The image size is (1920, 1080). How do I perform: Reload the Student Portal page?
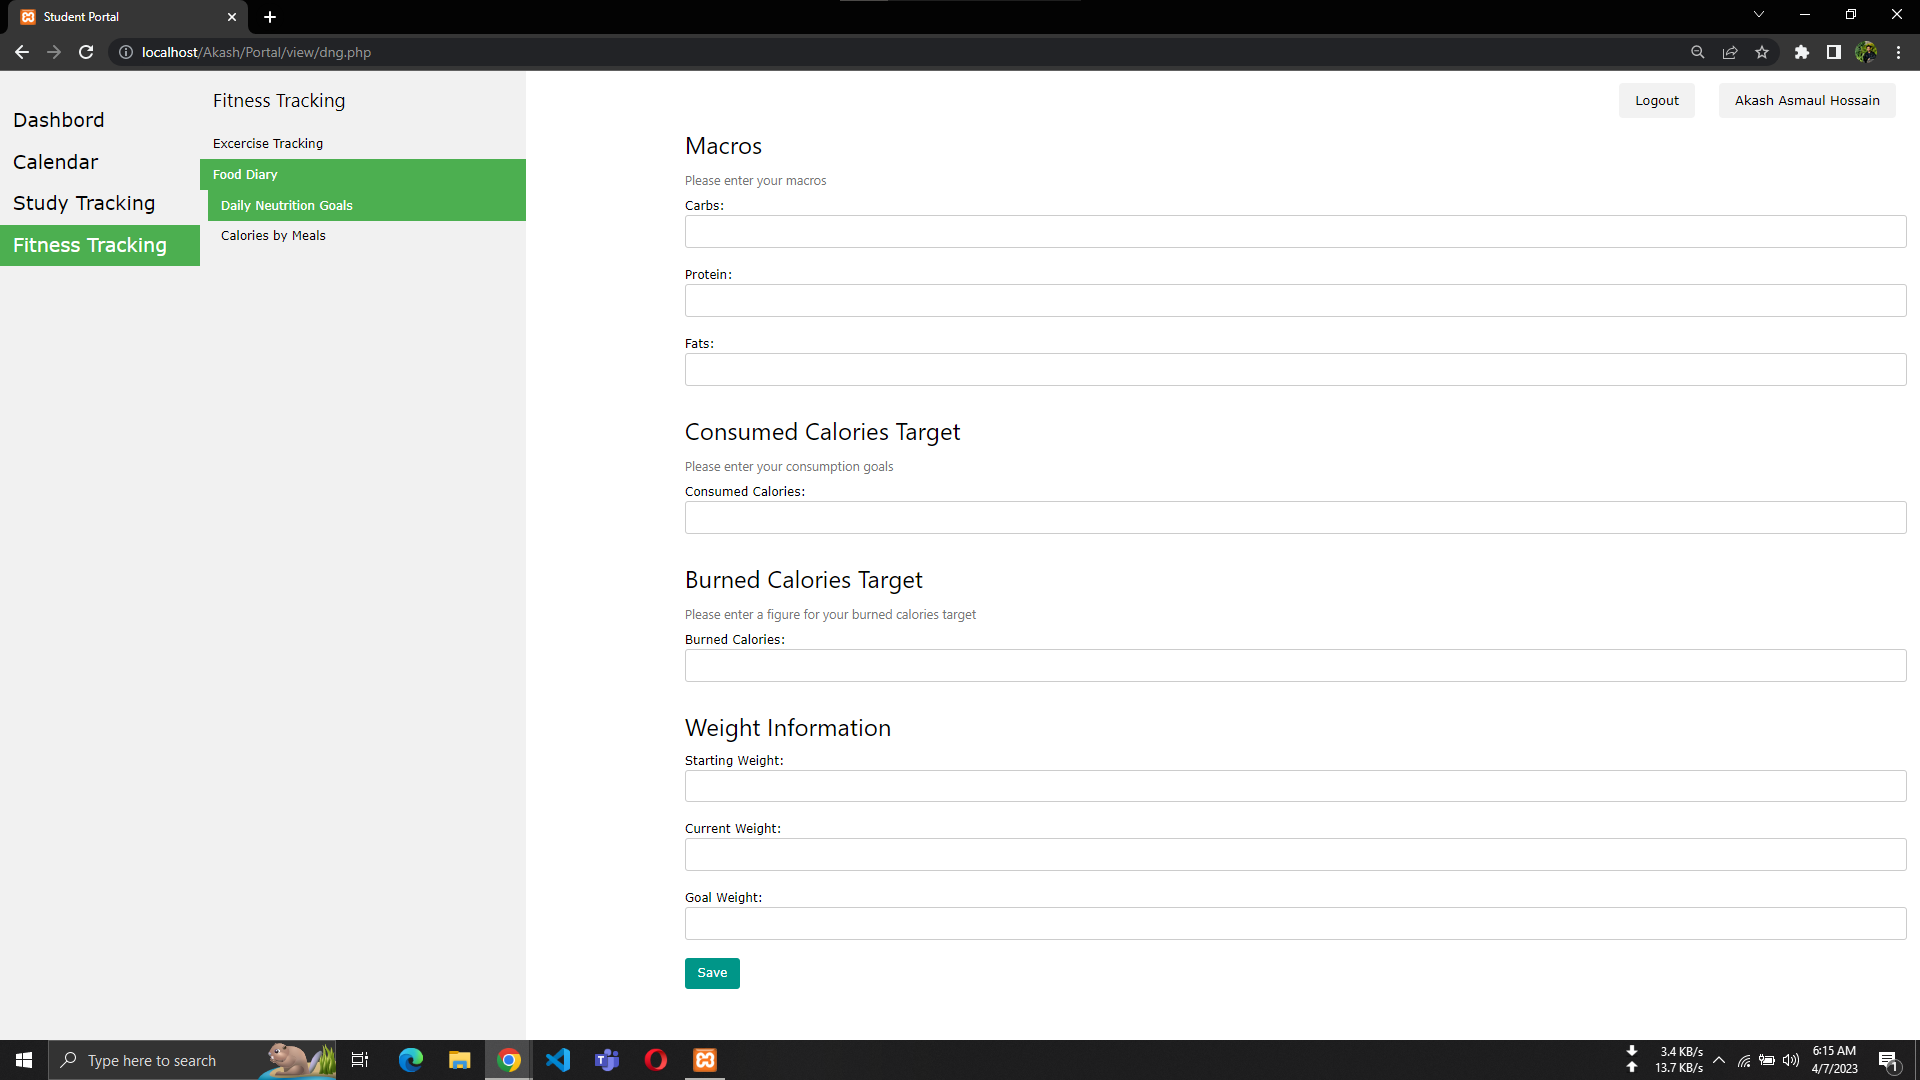pos(86,52)
